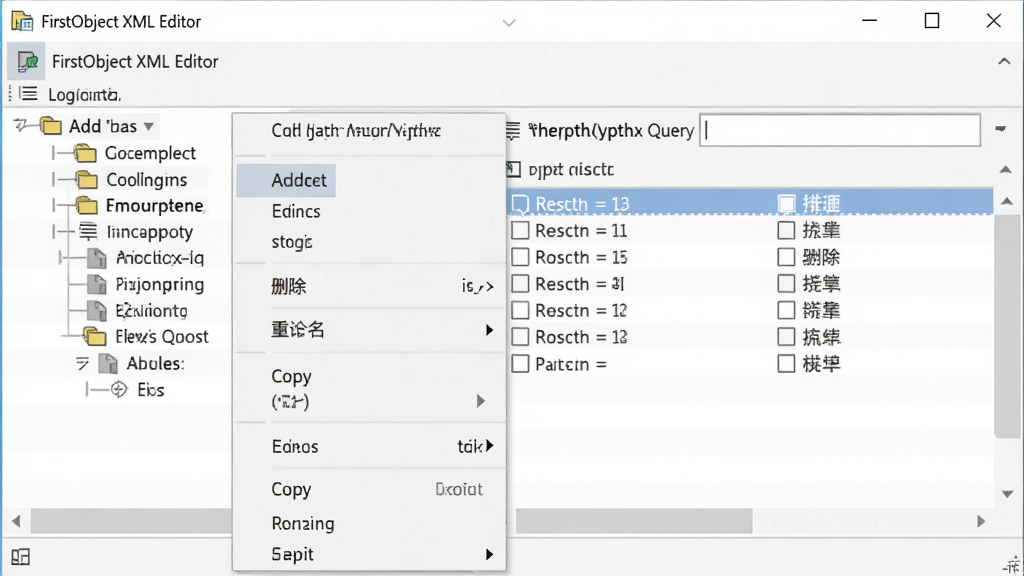
Task: Choose stogɛ in the context menu
Action: click(x=292, y=242)
